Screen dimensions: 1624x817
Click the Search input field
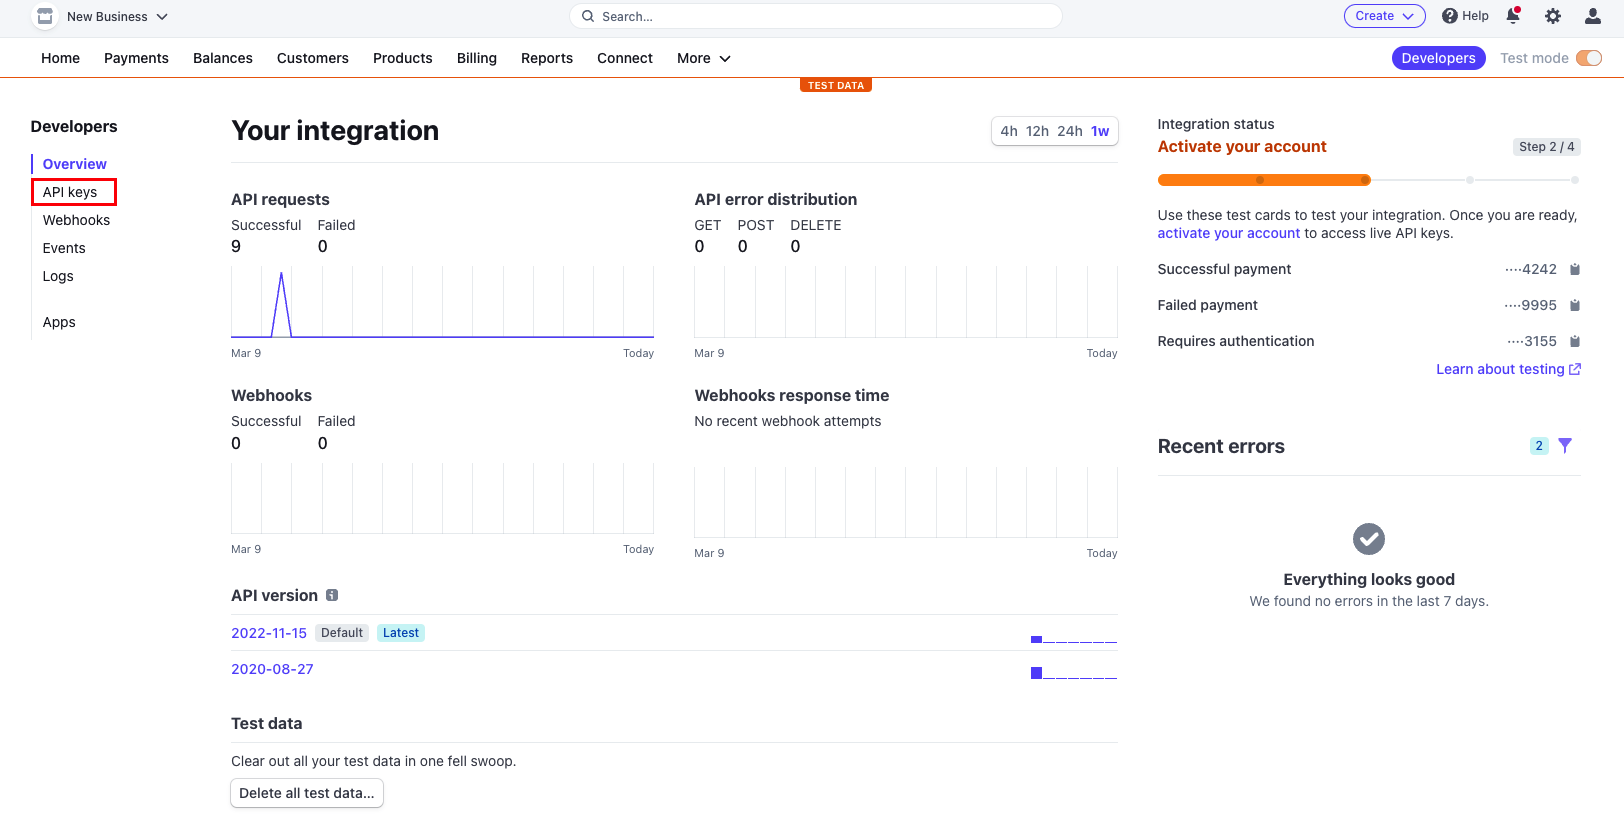click(x=815, y=16)
